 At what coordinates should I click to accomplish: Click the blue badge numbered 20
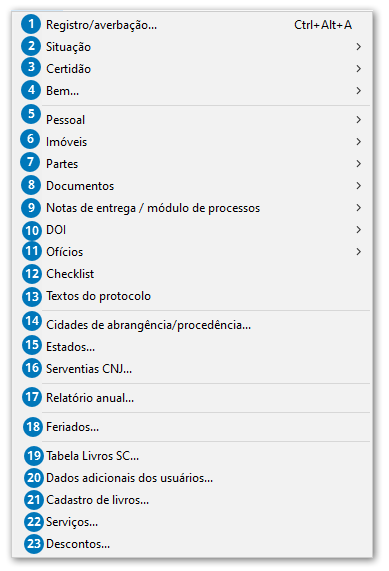tap(34, 477)
